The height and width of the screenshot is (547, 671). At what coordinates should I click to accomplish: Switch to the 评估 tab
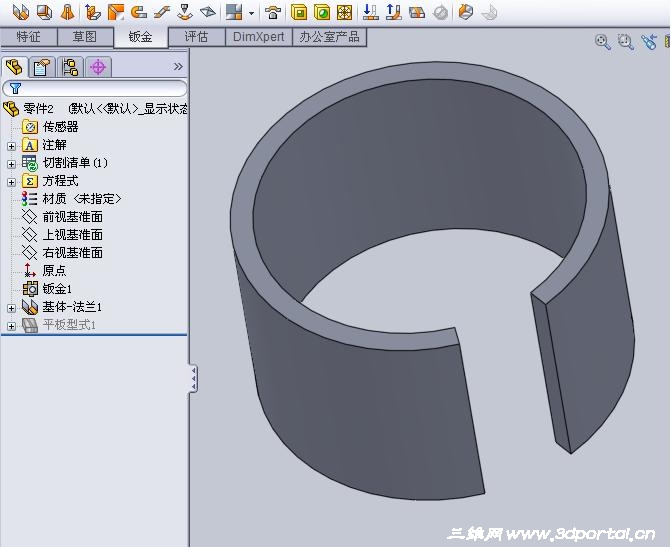click(196, 37)
